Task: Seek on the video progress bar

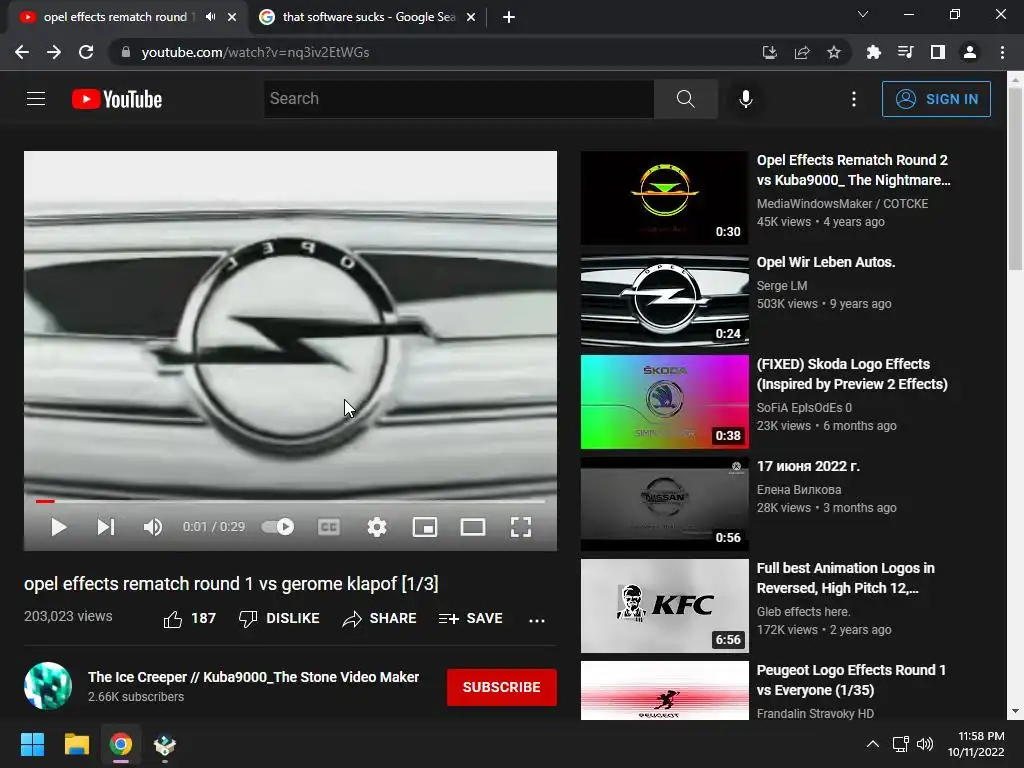Action: point(290,502)
